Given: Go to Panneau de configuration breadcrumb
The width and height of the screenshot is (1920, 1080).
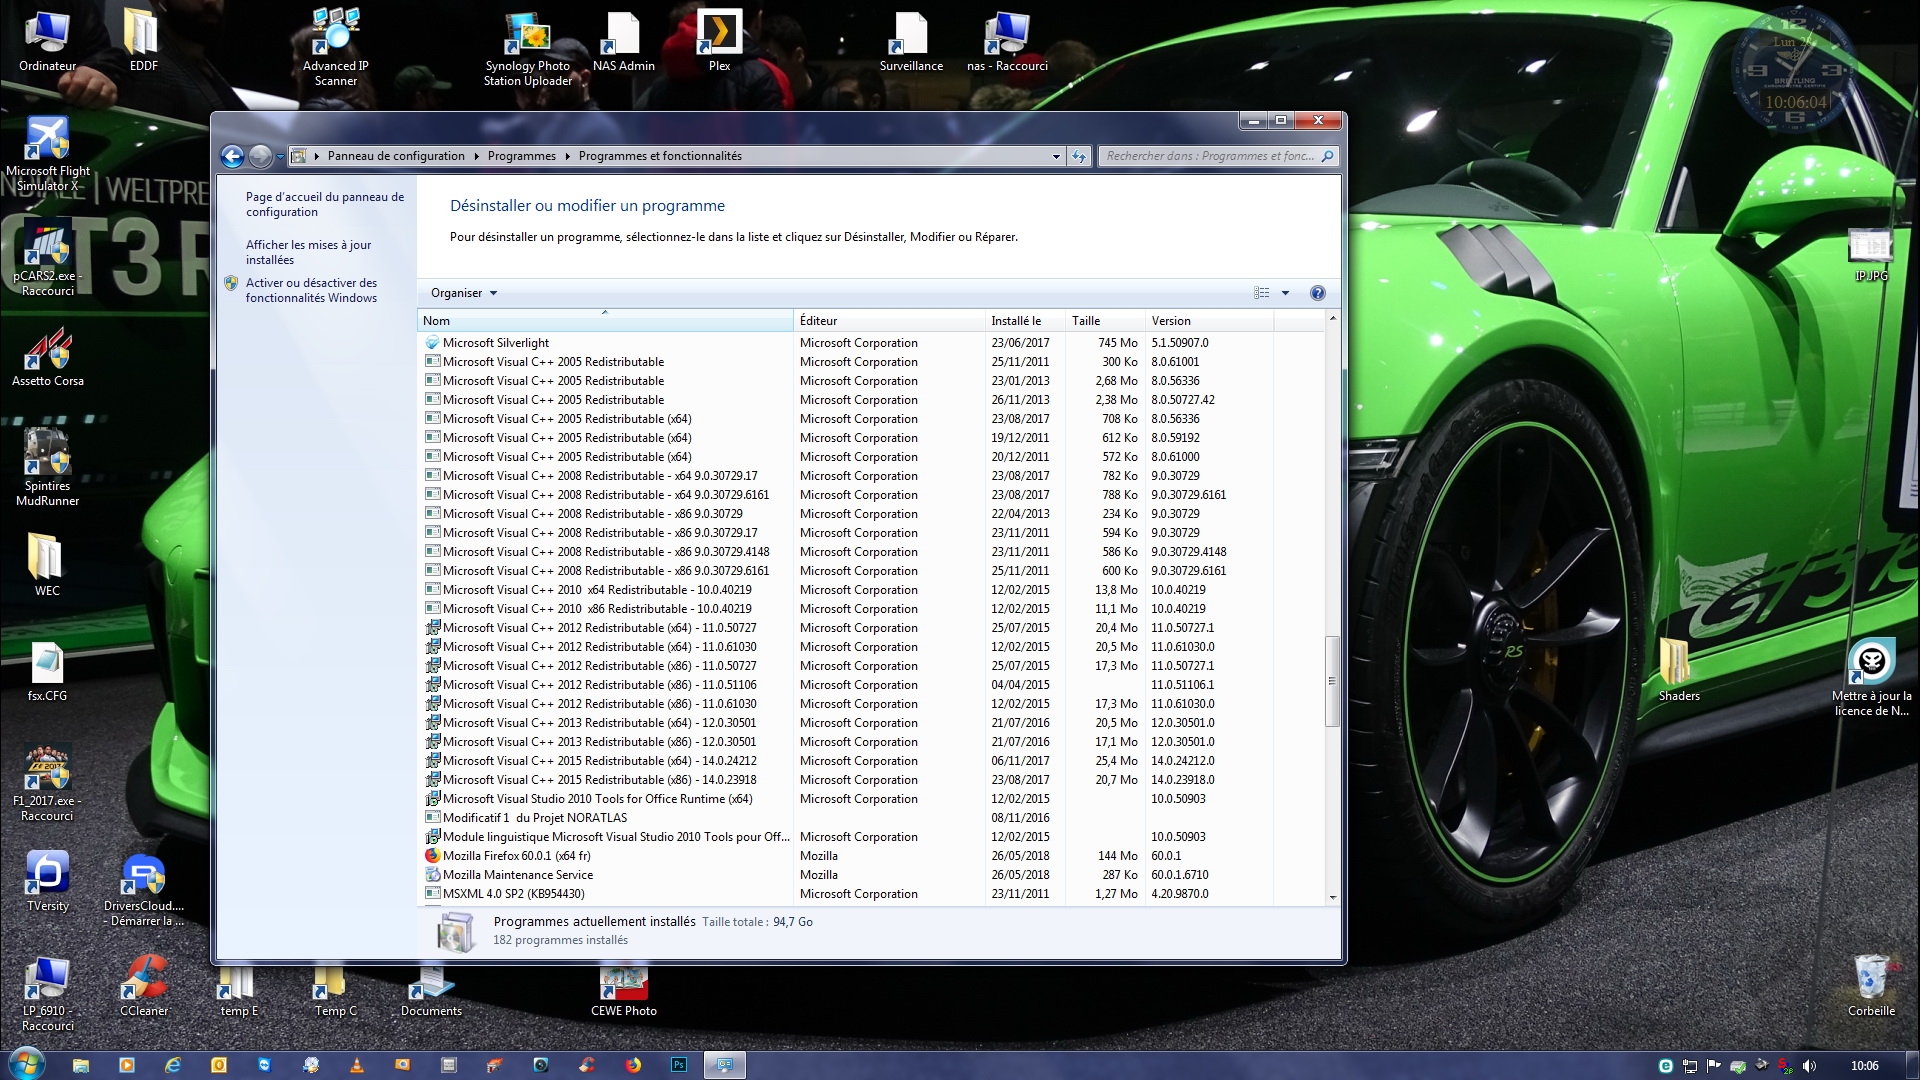Looking at the screenshot, I should coord(396,156).
